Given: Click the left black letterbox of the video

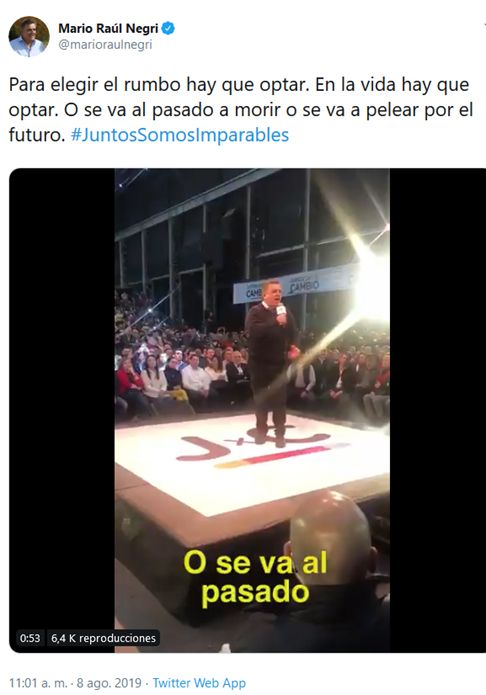Looking at the screenshot, I should (62, 410).
